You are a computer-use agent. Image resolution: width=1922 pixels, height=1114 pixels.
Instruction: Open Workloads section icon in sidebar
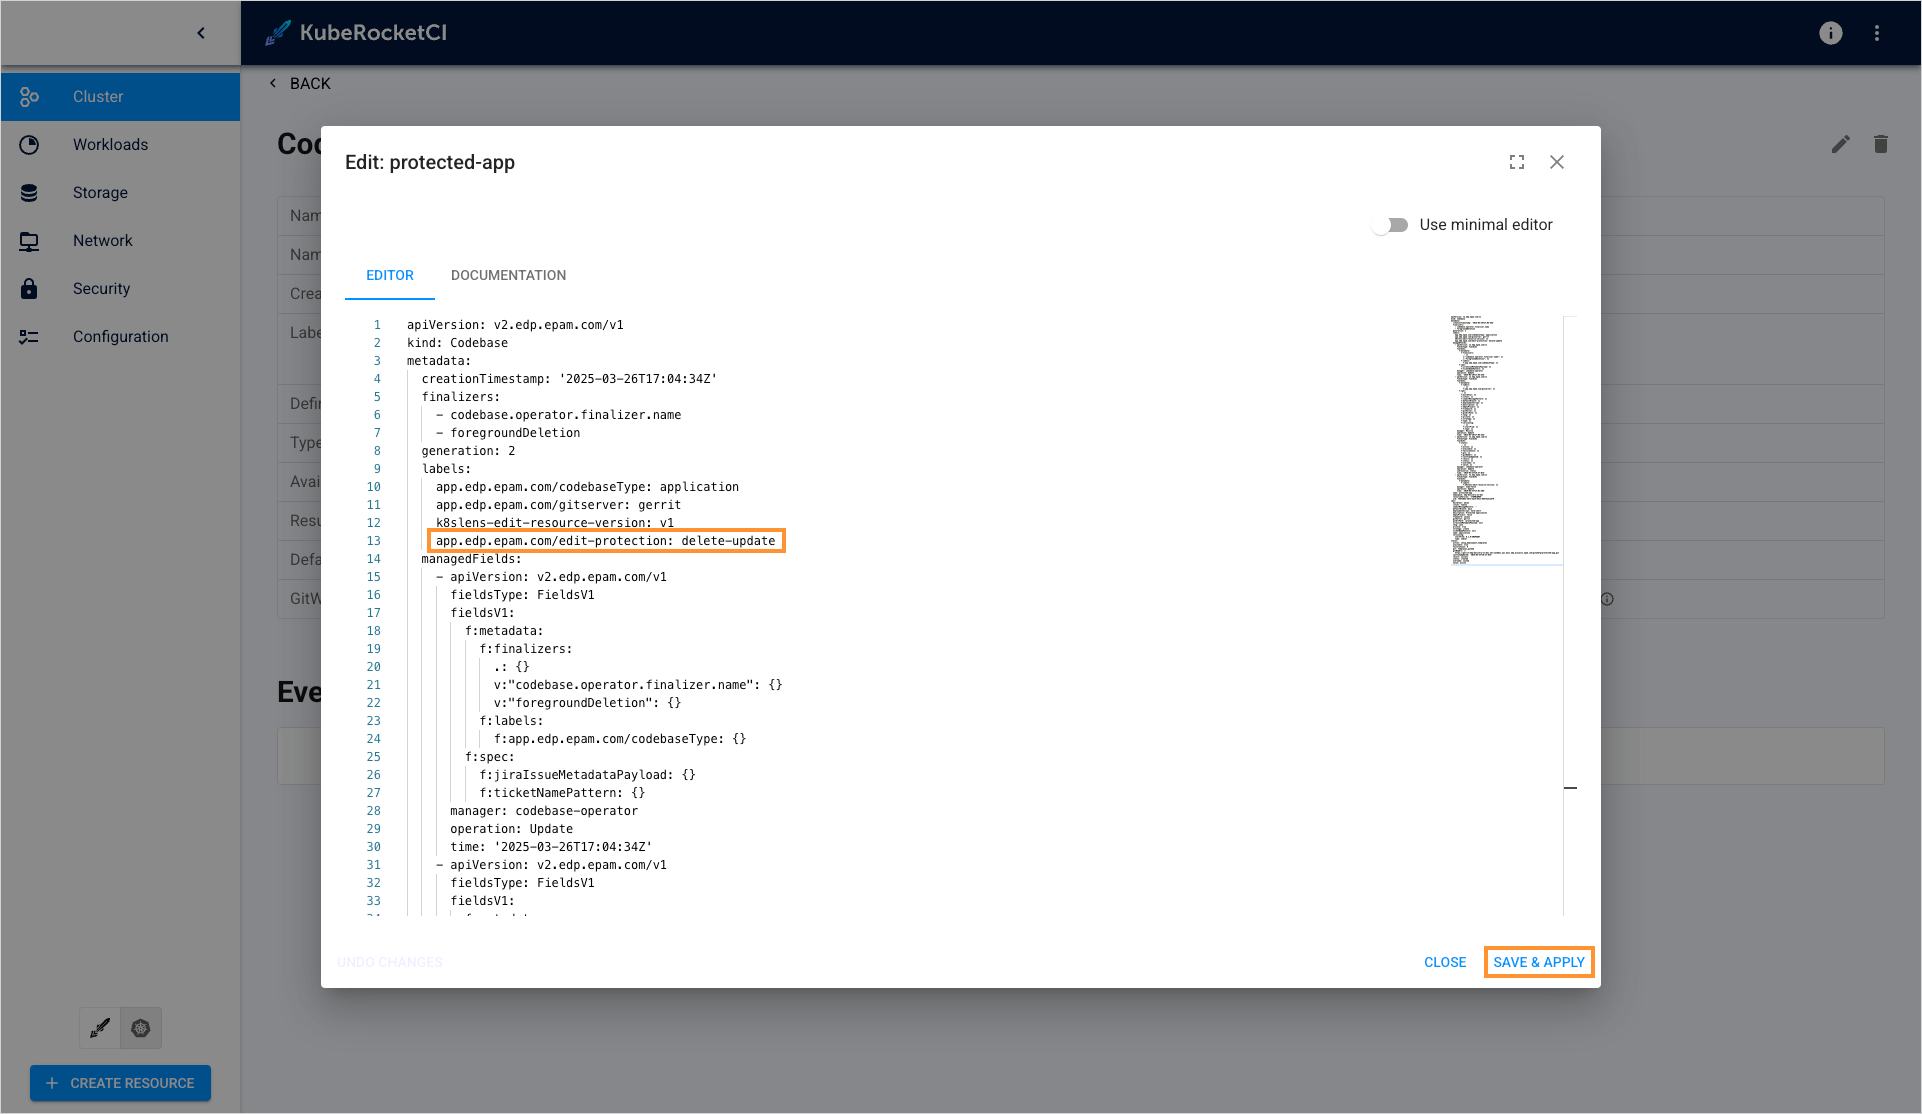29,145
